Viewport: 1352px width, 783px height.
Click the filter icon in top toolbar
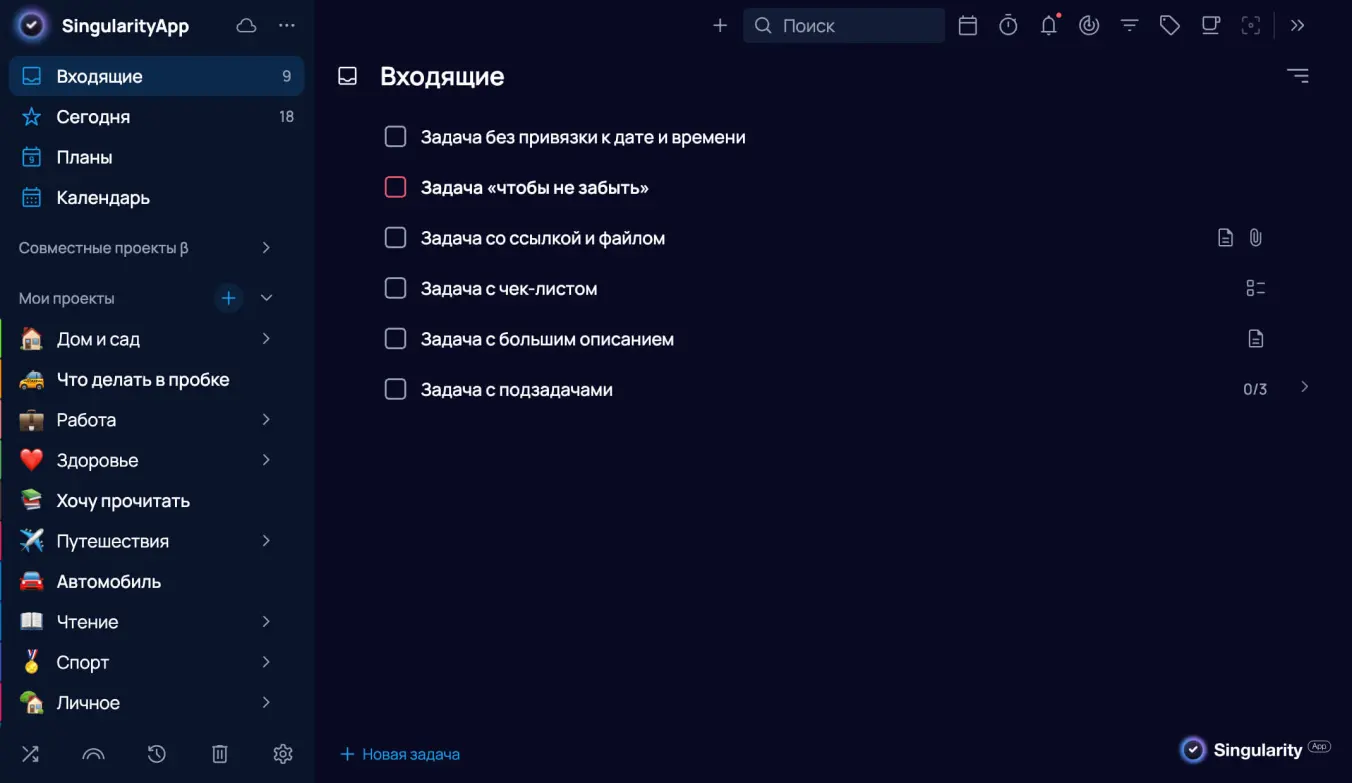pos(1129,26)
